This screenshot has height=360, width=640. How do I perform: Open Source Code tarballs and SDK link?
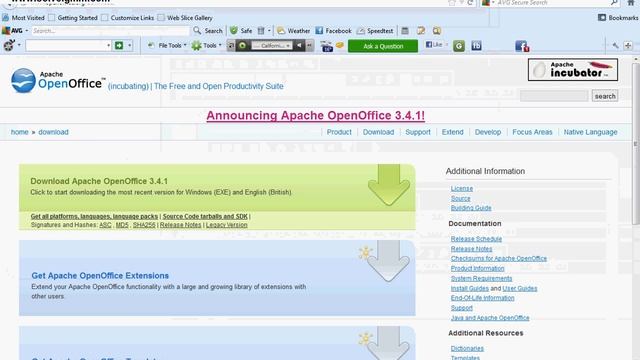(x=205, y=216)
